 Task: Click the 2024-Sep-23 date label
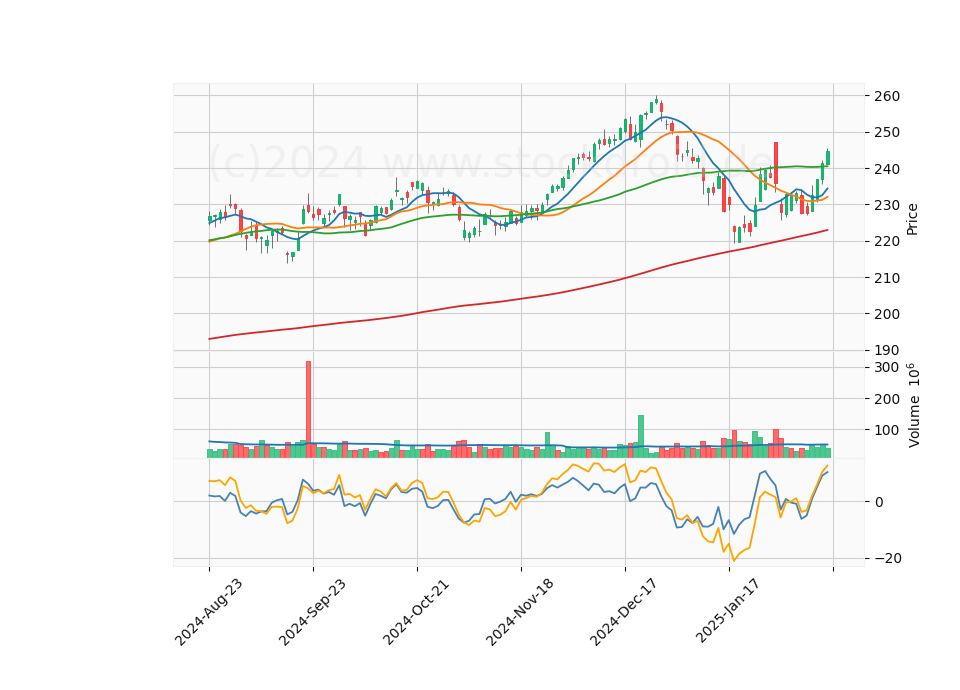(x=312, y=612)
